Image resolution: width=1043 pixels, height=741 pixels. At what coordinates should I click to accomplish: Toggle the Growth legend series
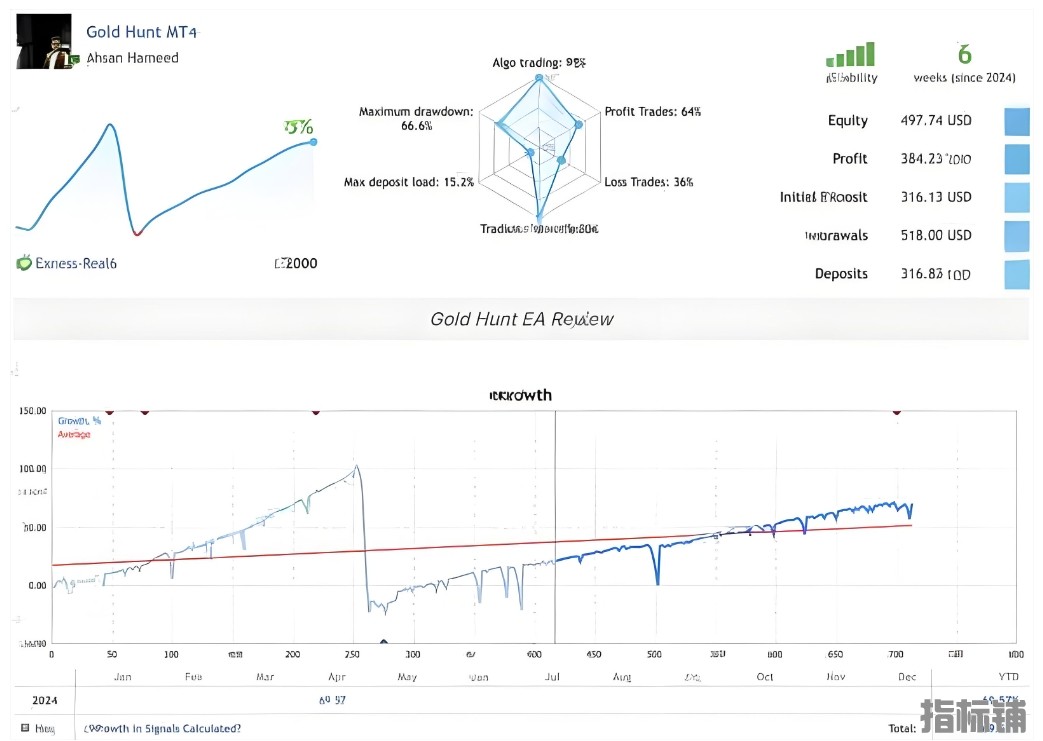point(79,421)
